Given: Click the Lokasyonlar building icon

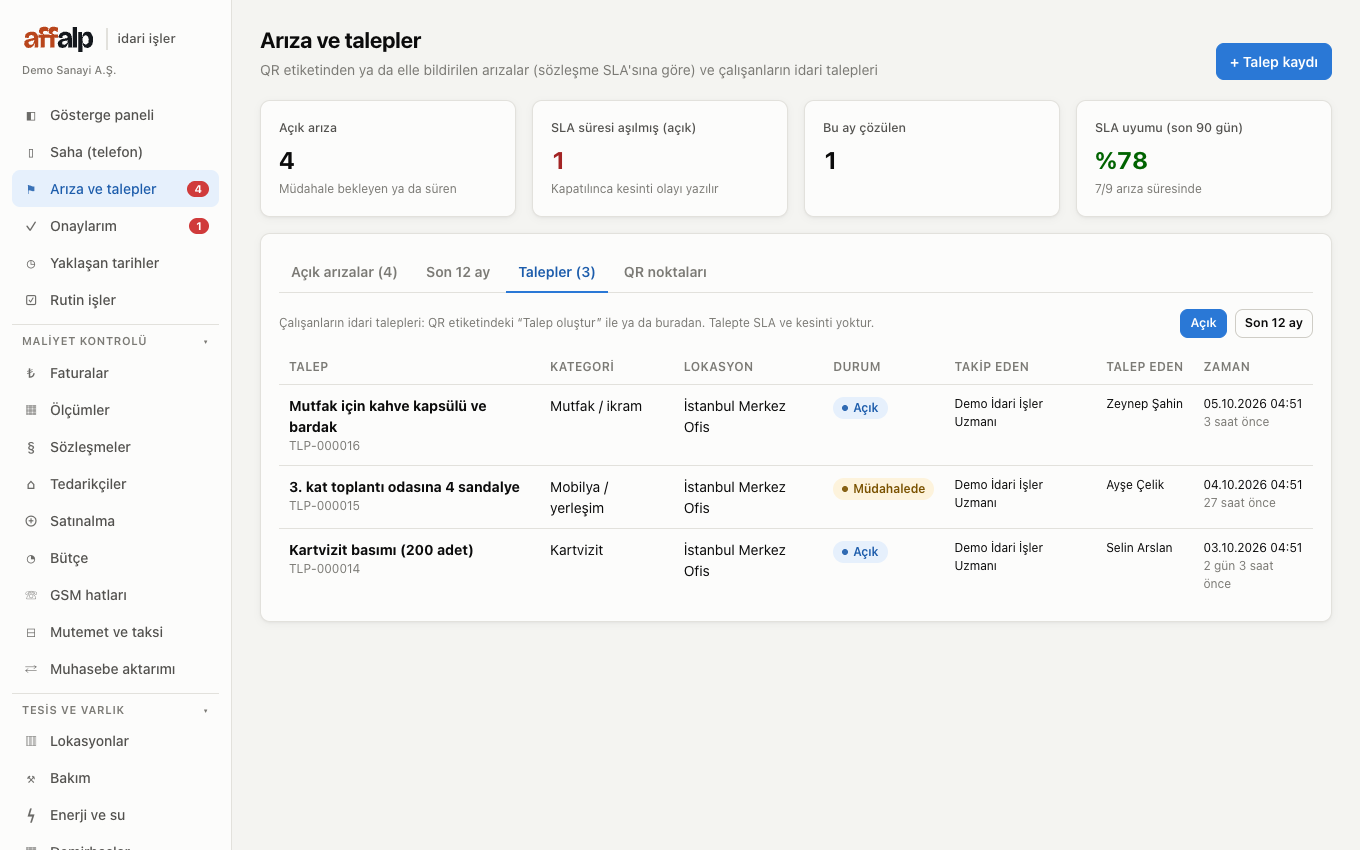Looking at the screenshot, I should 31,741.
